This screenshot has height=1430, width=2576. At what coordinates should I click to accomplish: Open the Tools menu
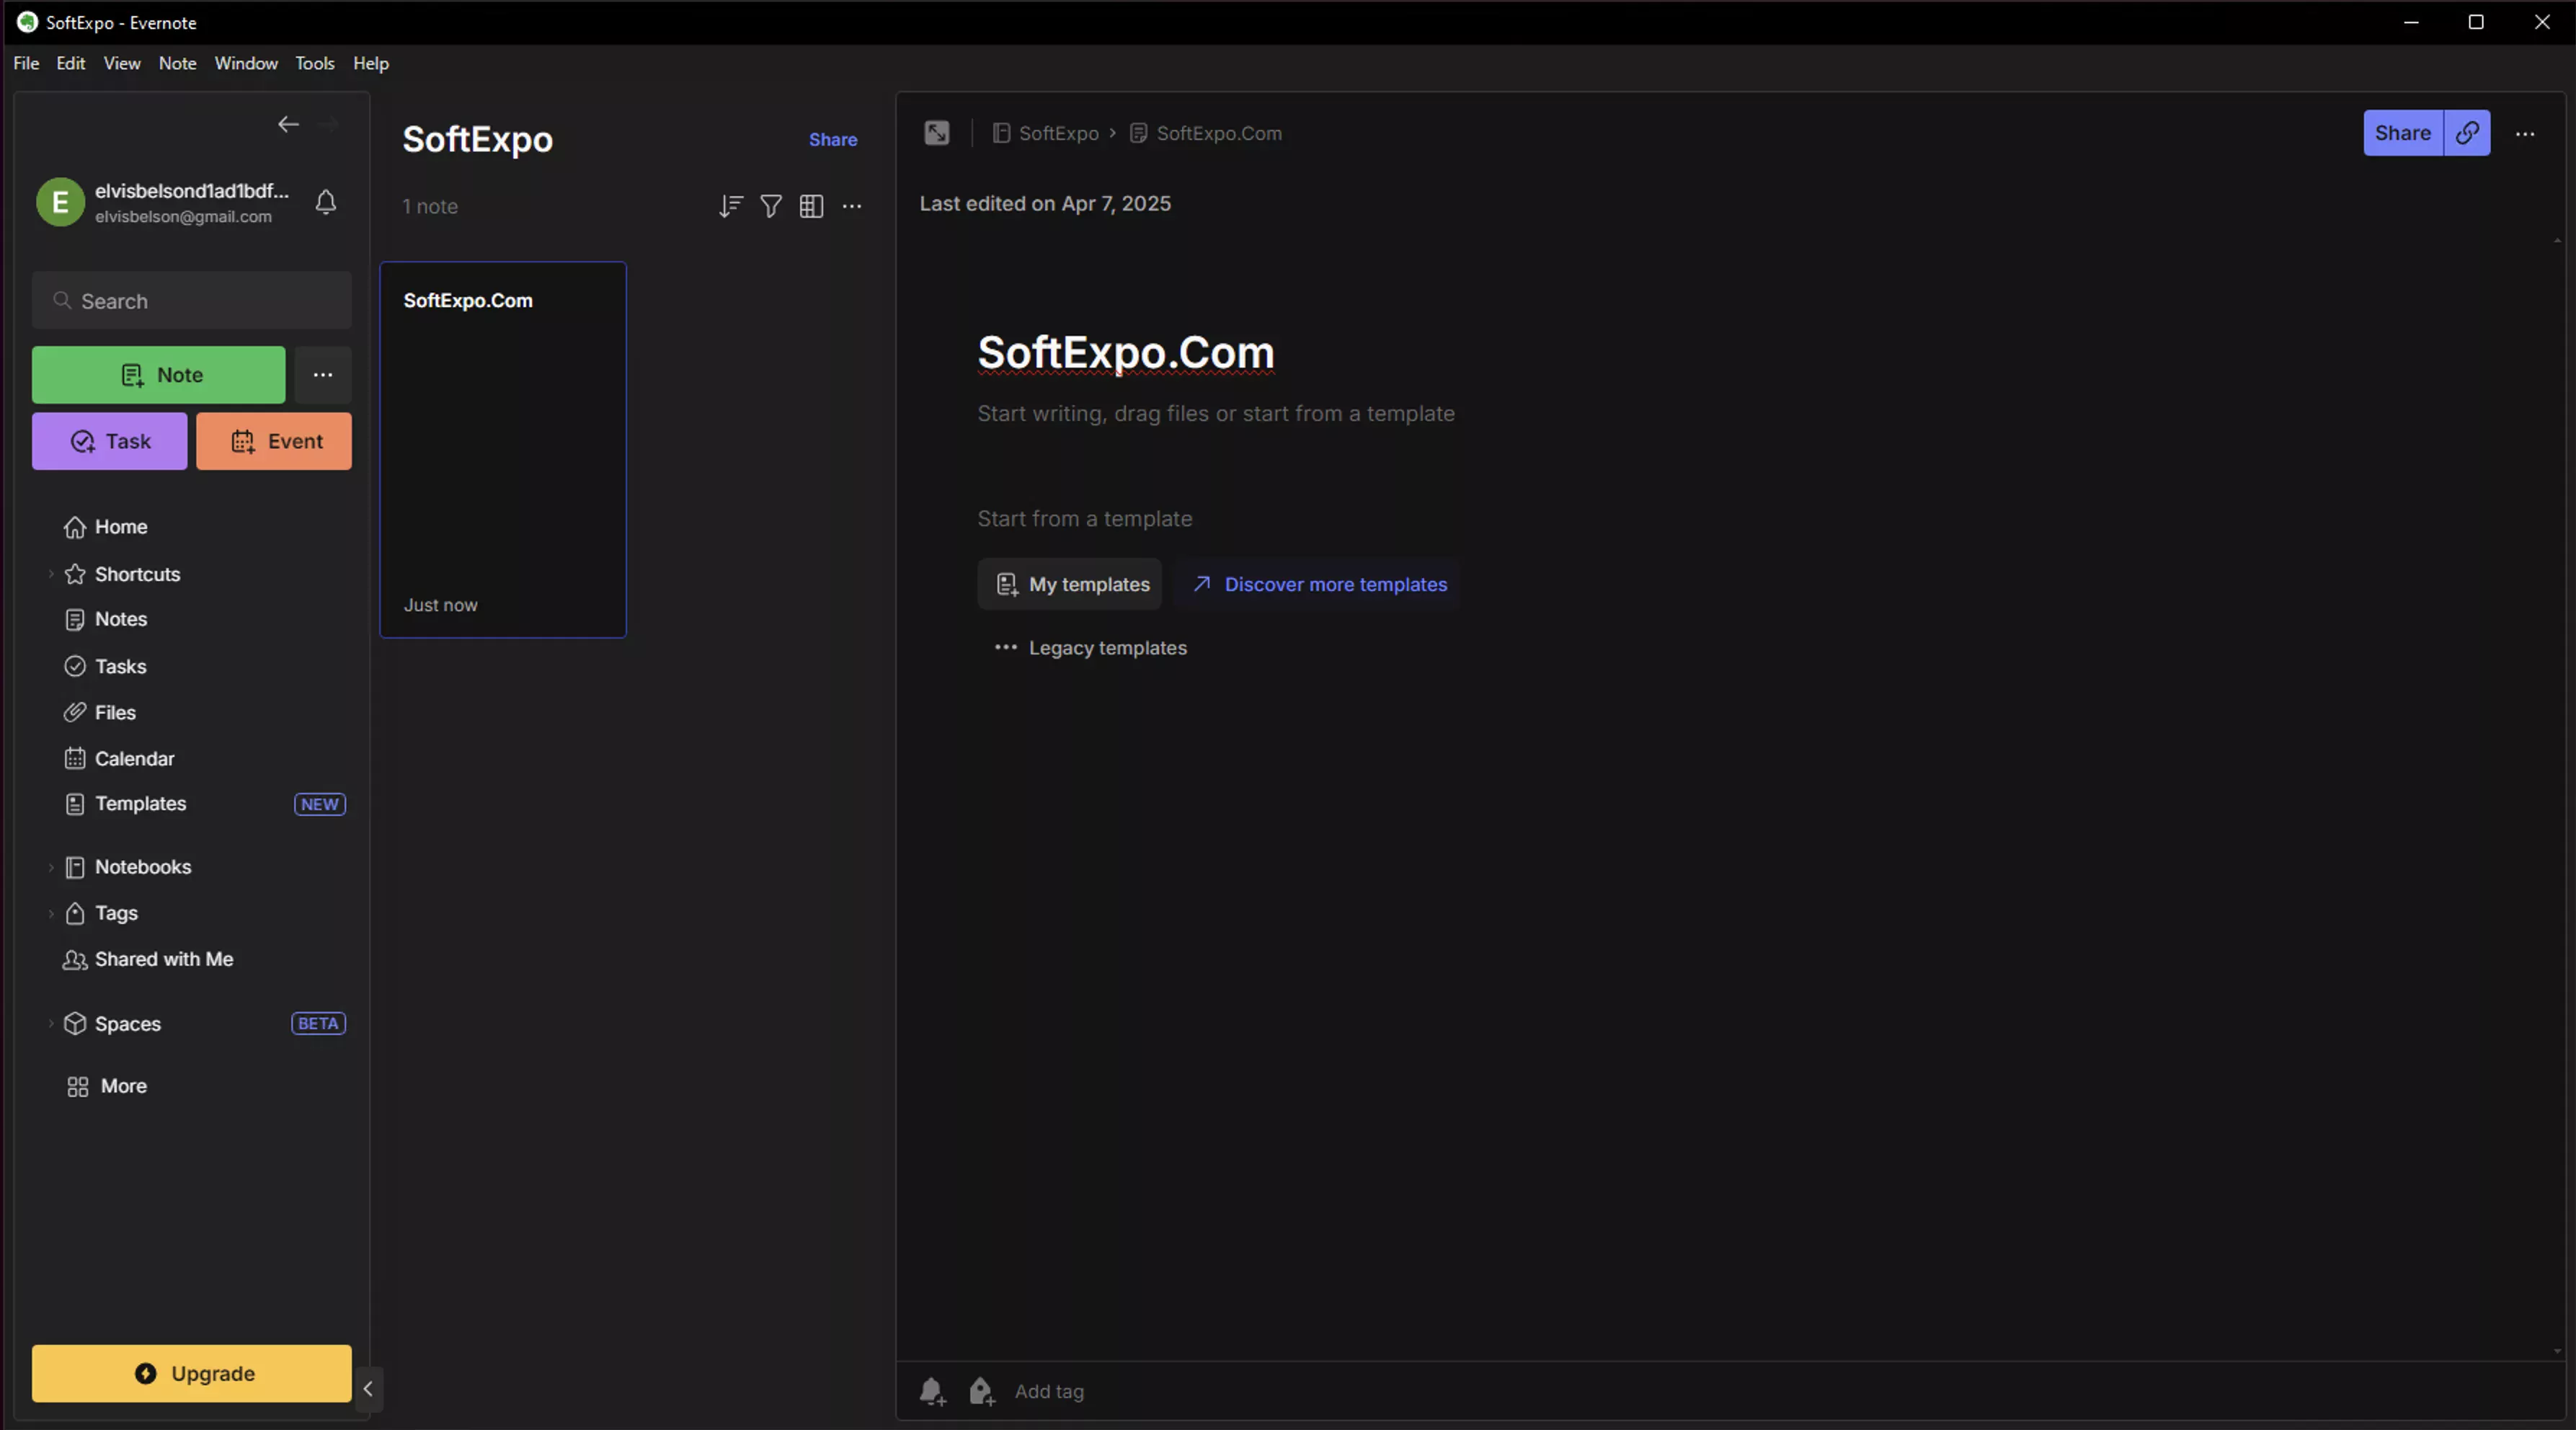(314, 63)
